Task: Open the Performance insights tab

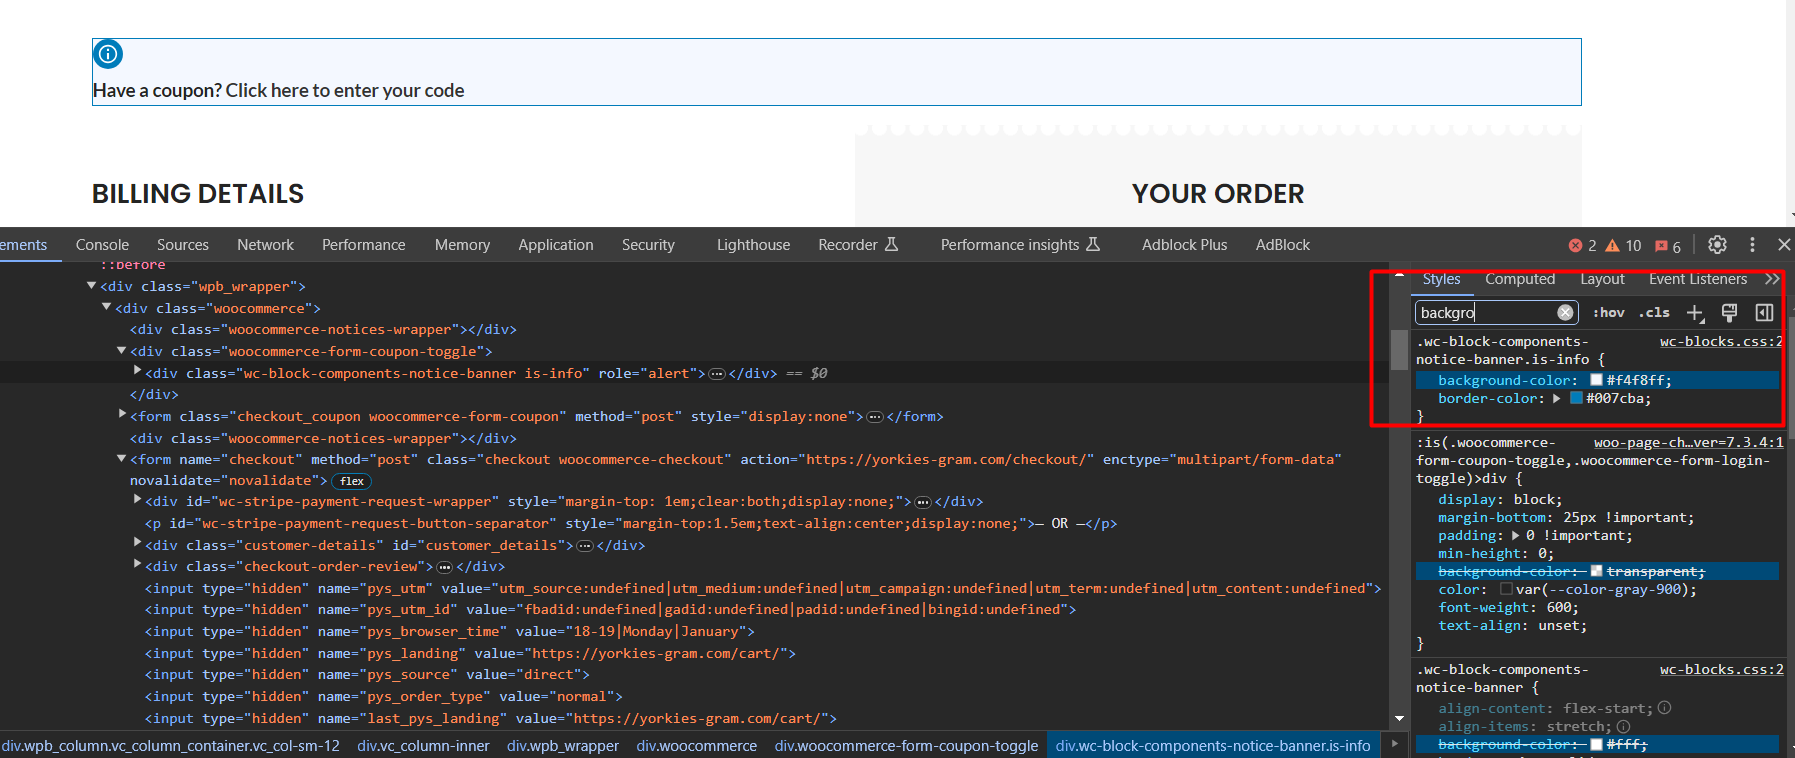Action: coord(1020,245)
